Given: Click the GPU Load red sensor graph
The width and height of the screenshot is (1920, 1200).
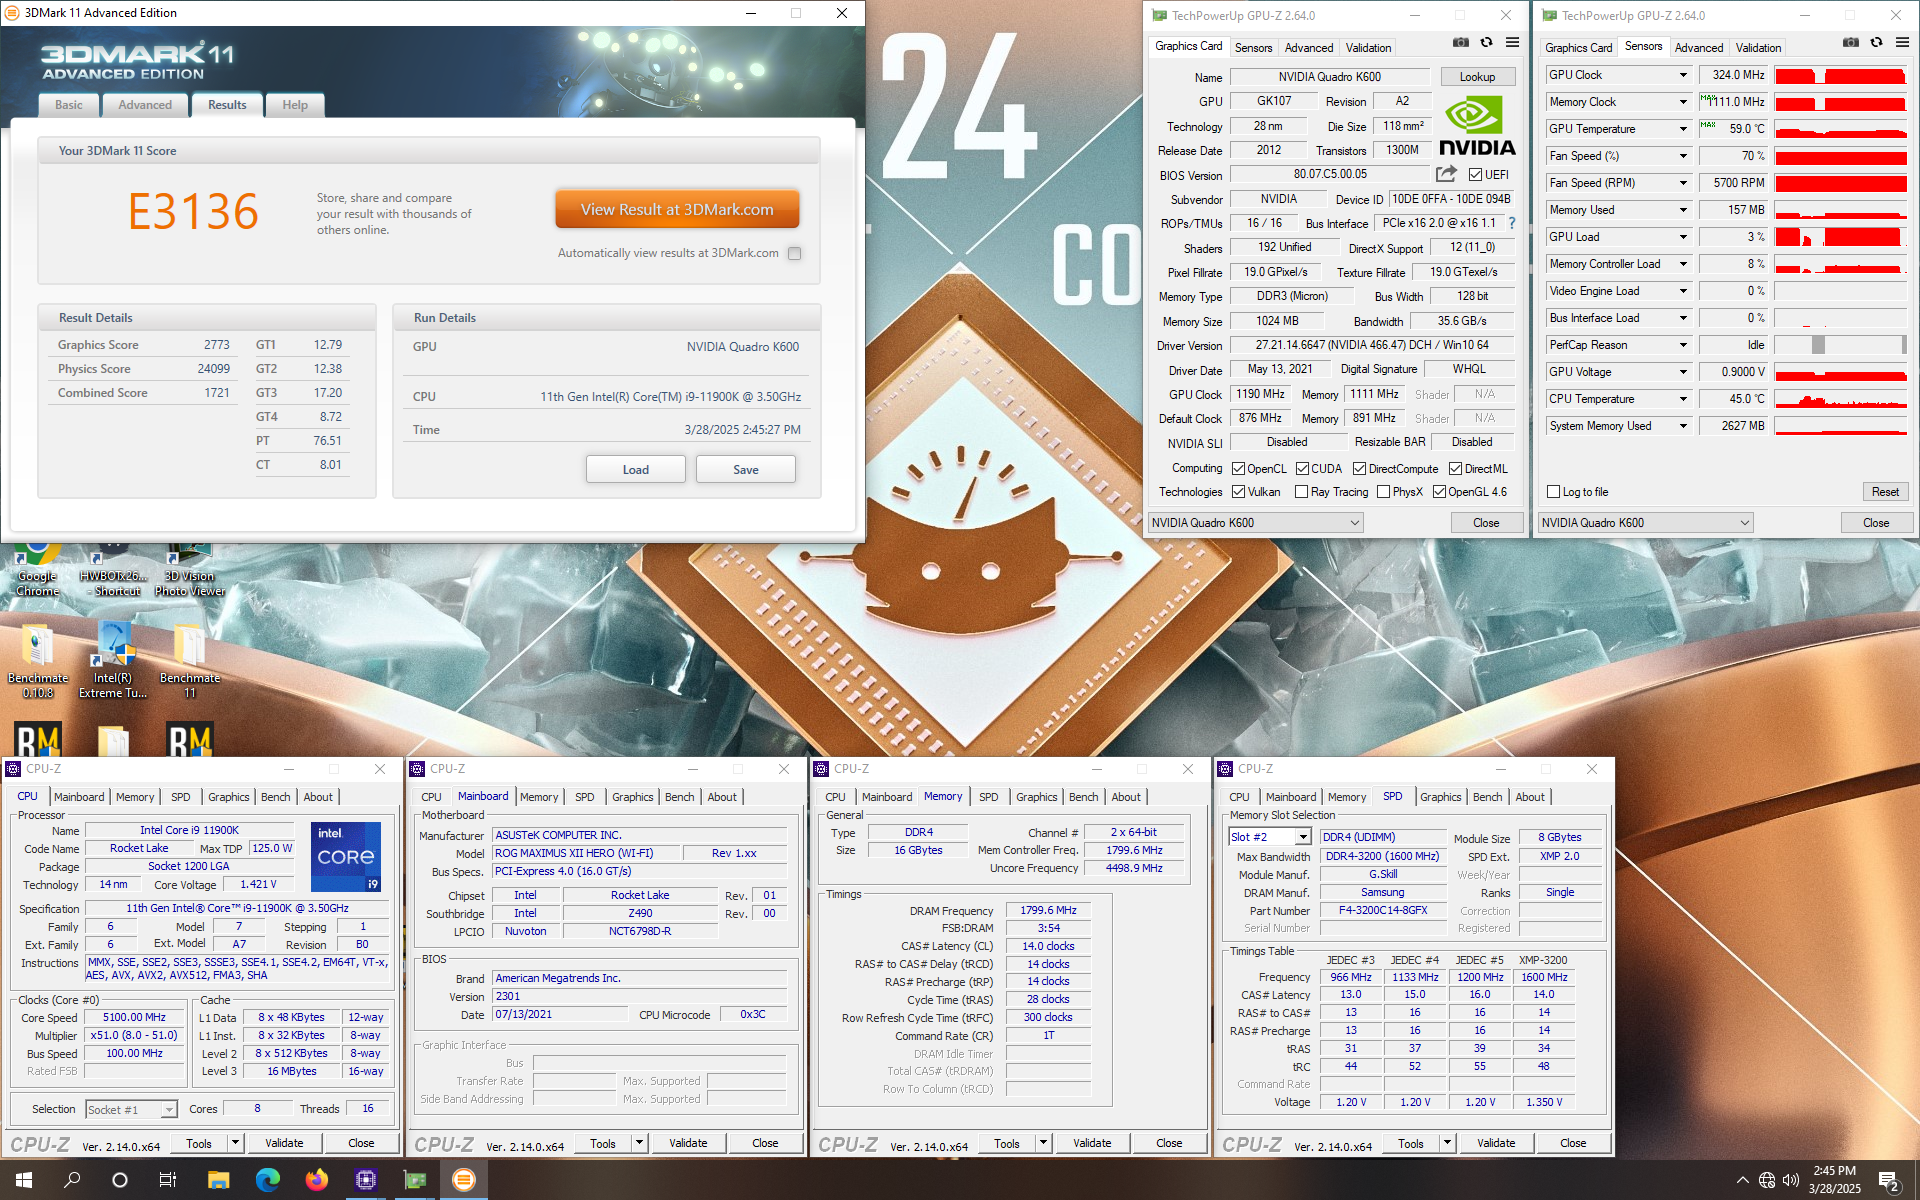Looking at the screenshot, I should tap(1840, 237).
